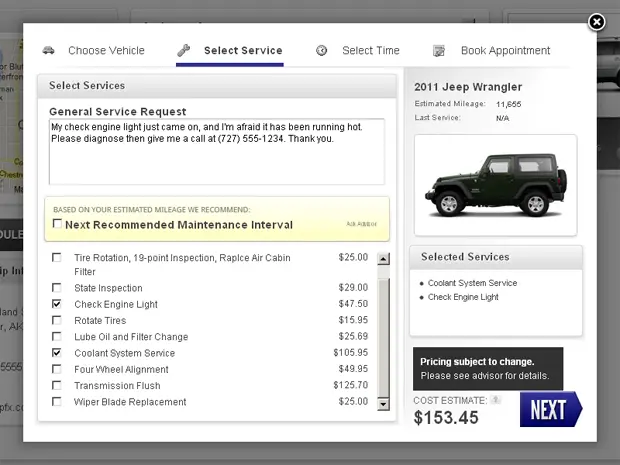
Task: Click the services list scrollbar thumb
Action: (383, 337)
